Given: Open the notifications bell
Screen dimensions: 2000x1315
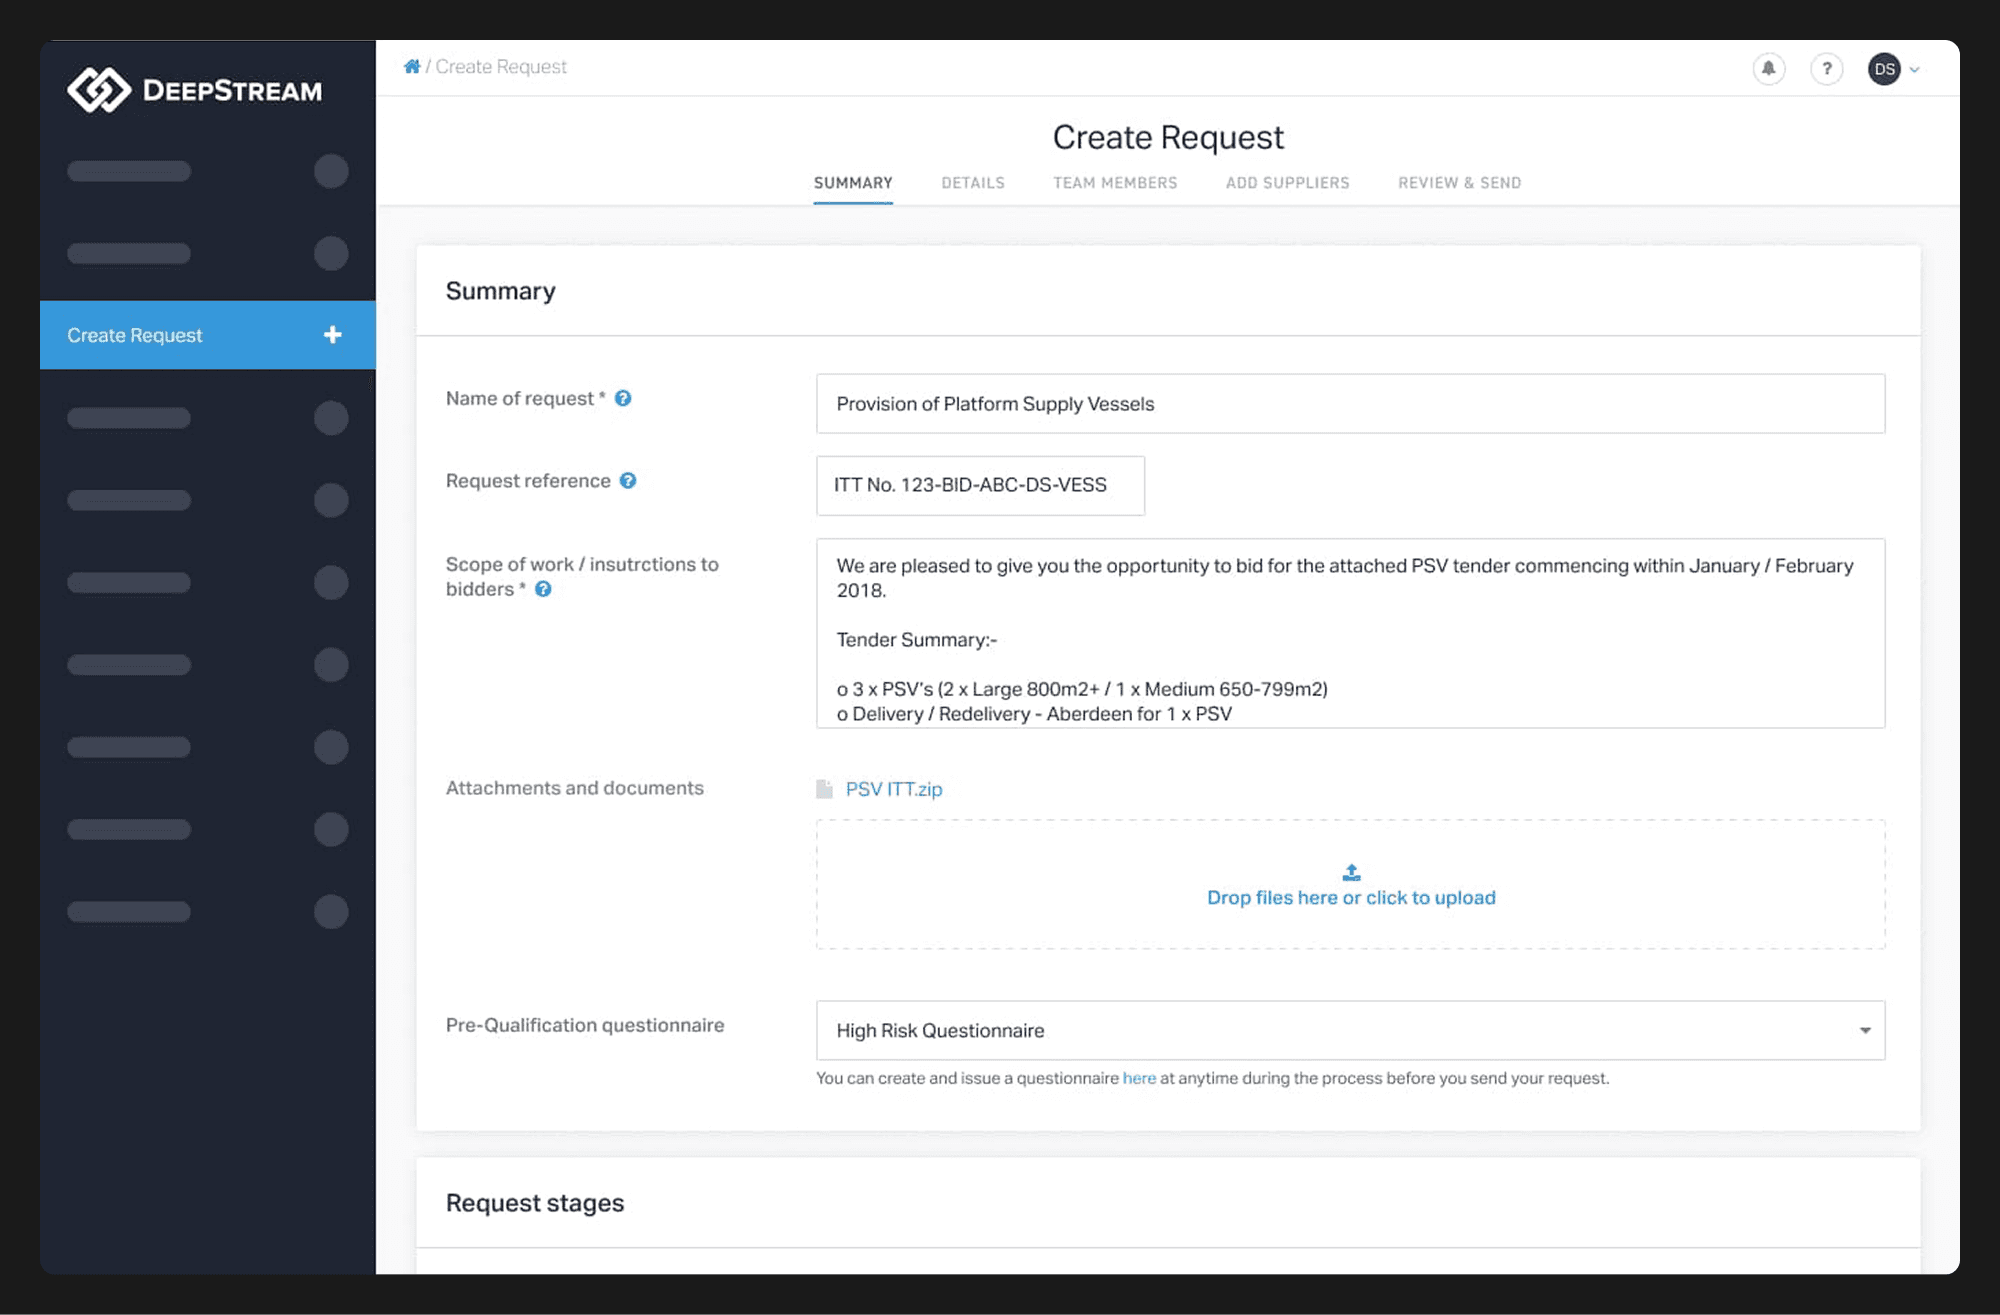Looking at the screenshot, I should [1768, 69].
